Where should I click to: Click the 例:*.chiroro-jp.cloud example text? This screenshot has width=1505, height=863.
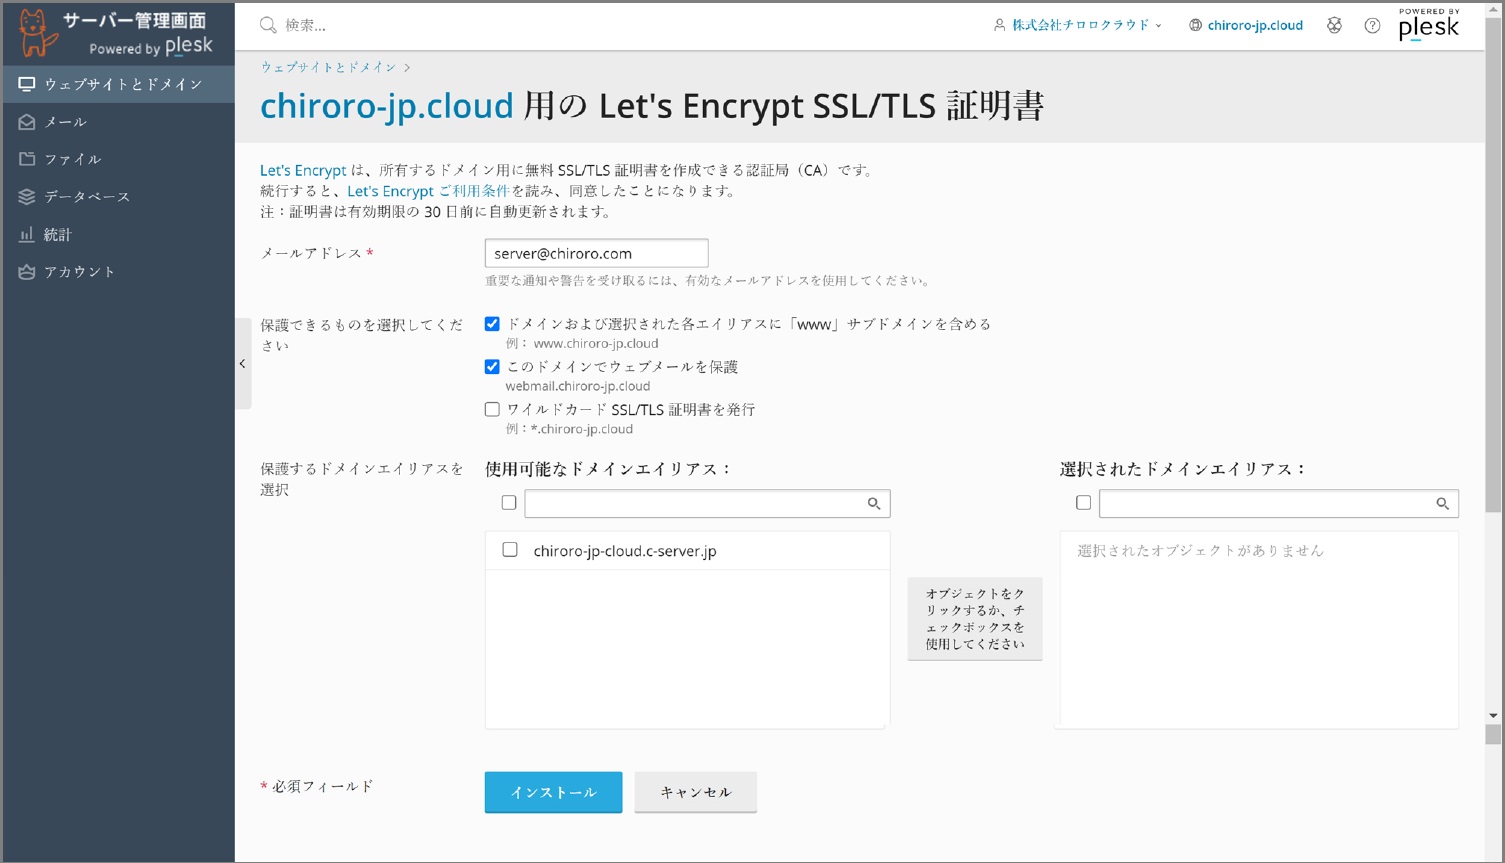pyautogui.click(x=569, y=429)
